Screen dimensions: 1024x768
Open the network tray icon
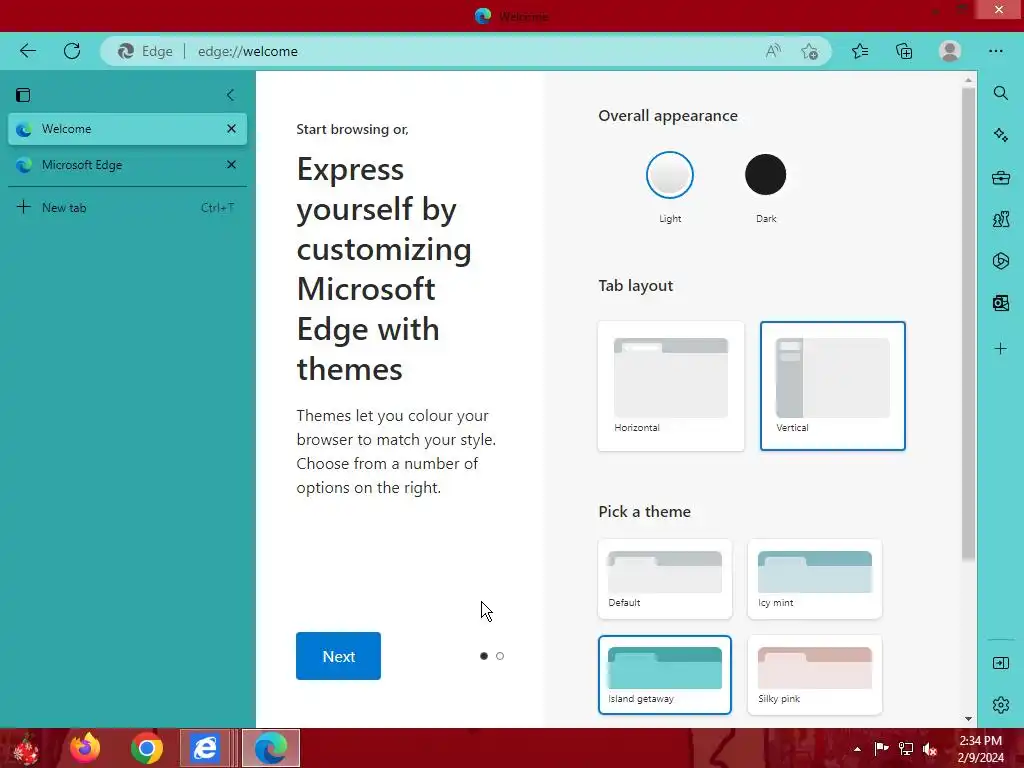906,749
